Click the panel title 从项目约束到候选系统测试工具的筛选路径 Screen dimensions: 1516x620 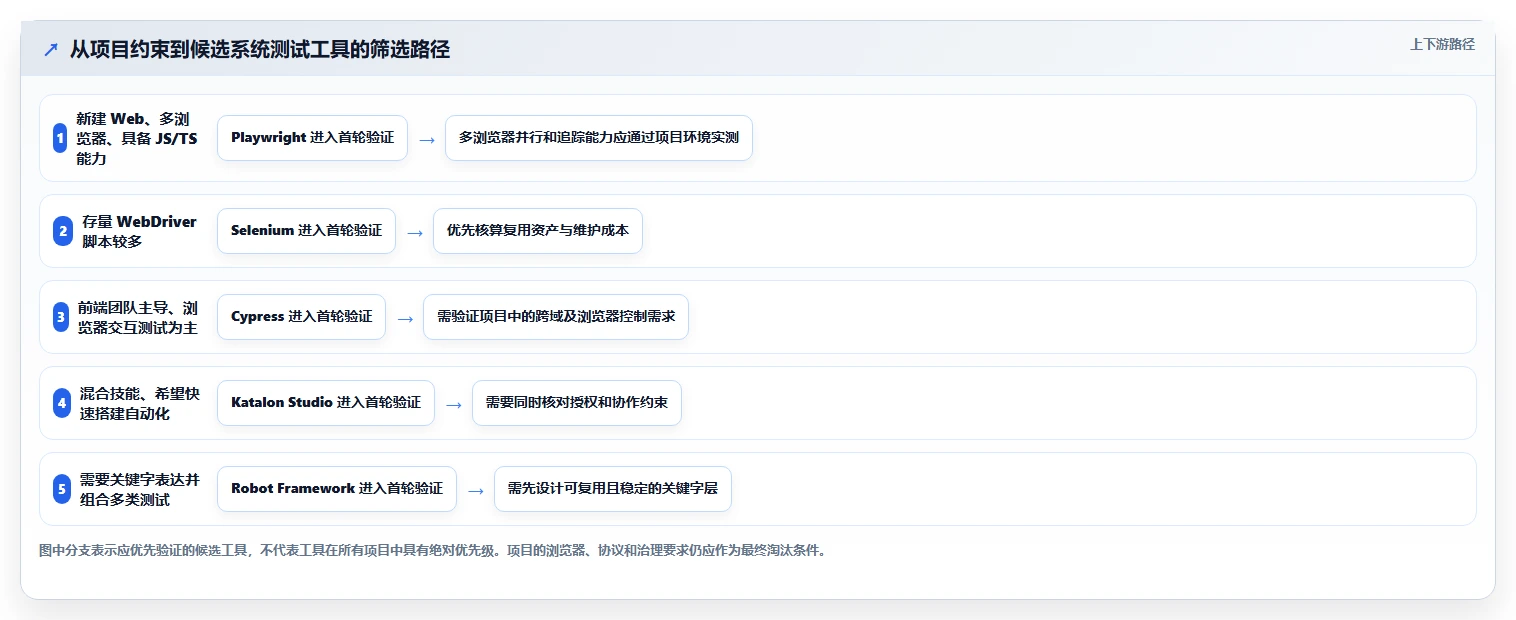pyautogui.click(x=260, y=50)
